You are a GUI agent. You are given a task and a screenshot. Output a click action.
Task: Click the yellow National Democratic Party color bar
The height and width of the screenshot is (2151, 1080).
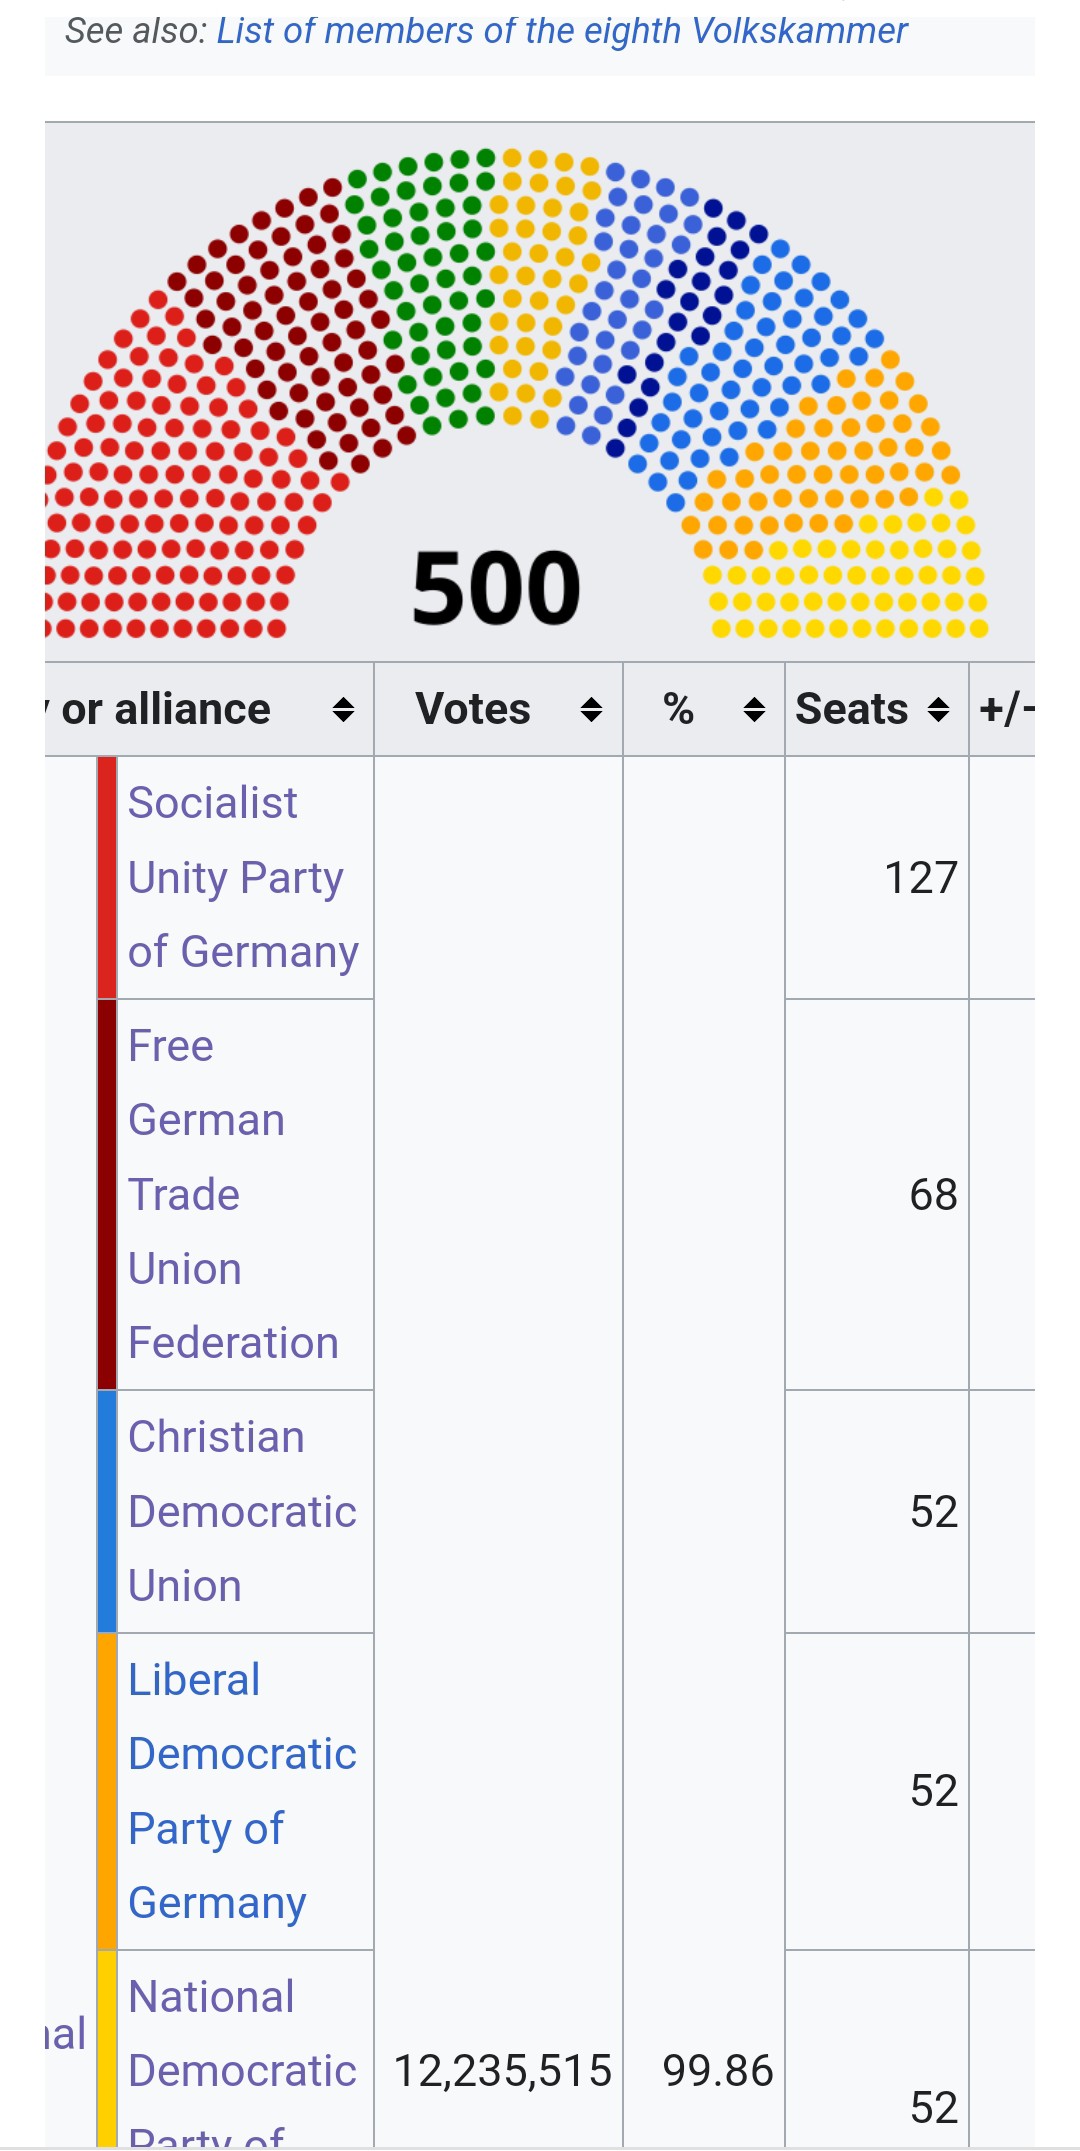pos(107,2048)
